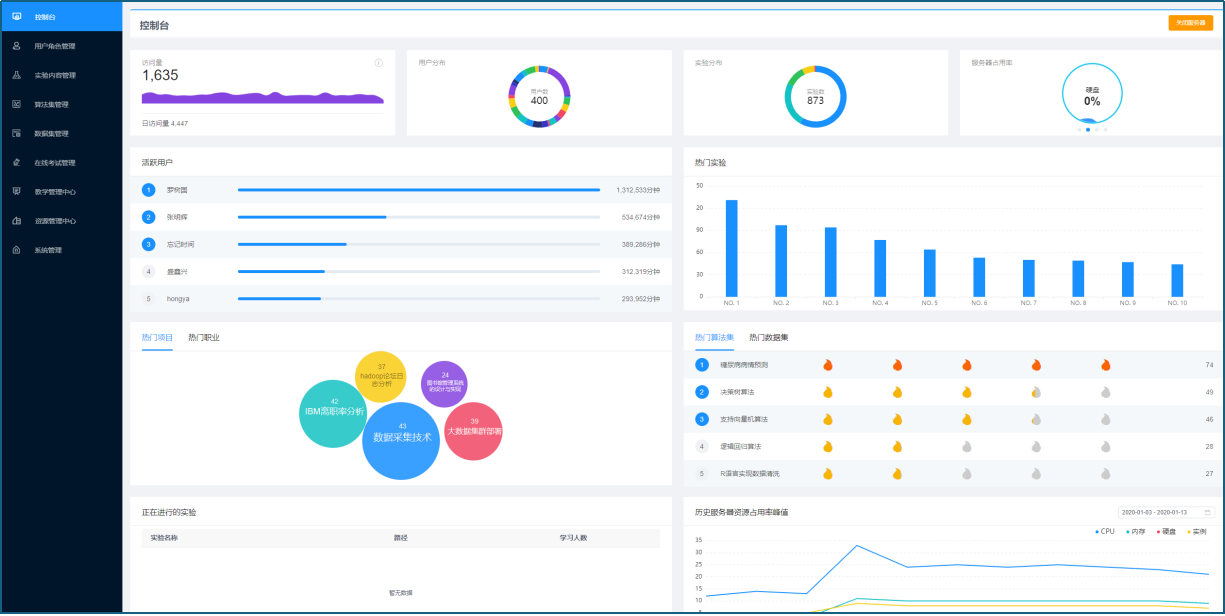Click the user name 盛鑫兴
Viewport: 1225px width, 616px height.
point(177,271)
